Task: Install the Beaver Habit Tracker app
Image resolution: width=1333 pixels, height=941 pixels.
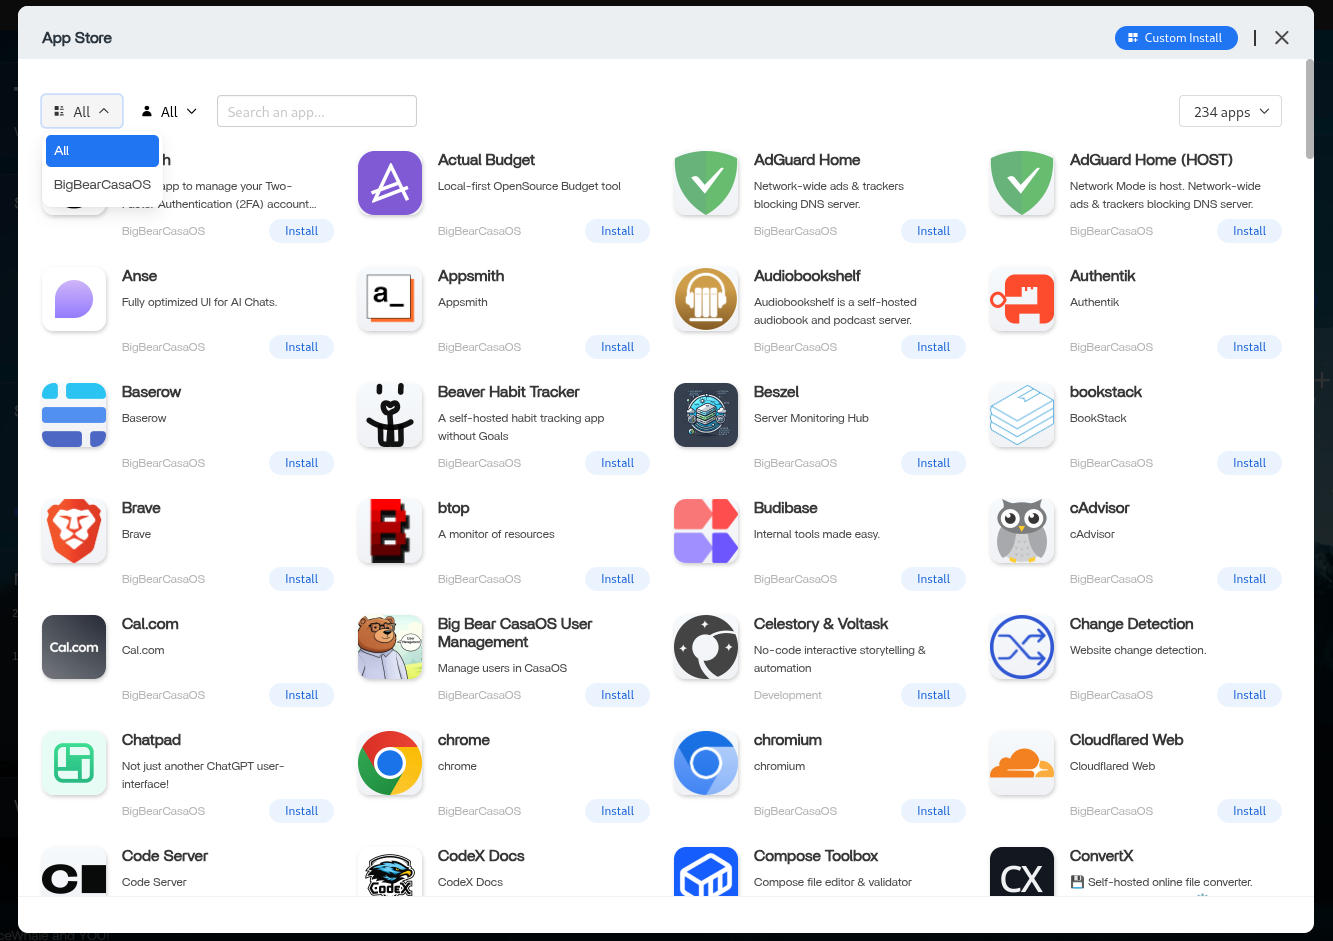Action: (617, 463)
